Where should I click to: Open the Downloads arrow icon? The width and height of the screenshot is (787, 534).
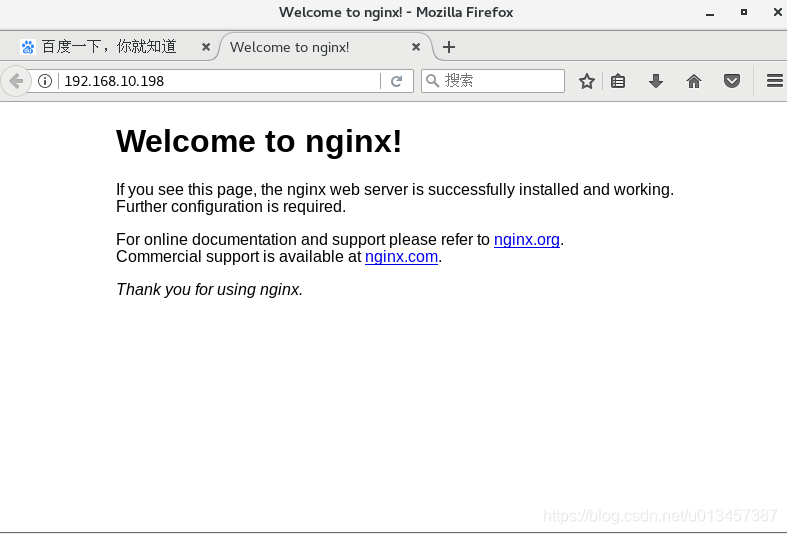coord(655,81)
